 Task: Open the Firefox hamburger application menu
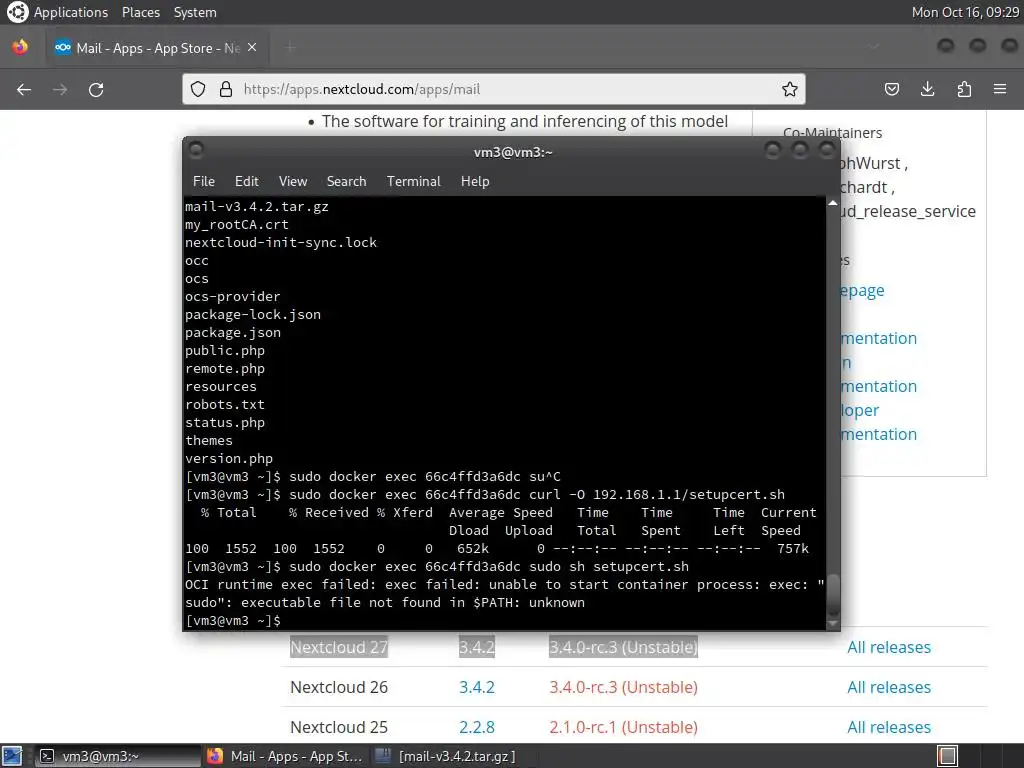(1000, 89)
